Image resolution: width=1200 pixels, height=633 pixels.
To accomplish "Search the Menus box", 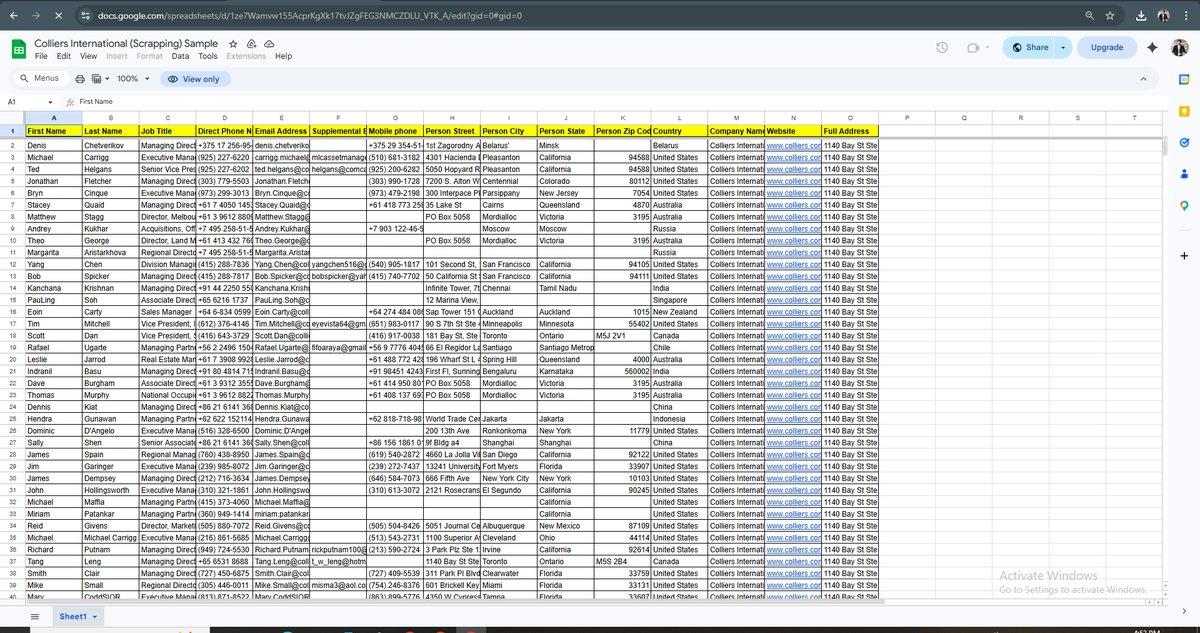I will (40, 78).
